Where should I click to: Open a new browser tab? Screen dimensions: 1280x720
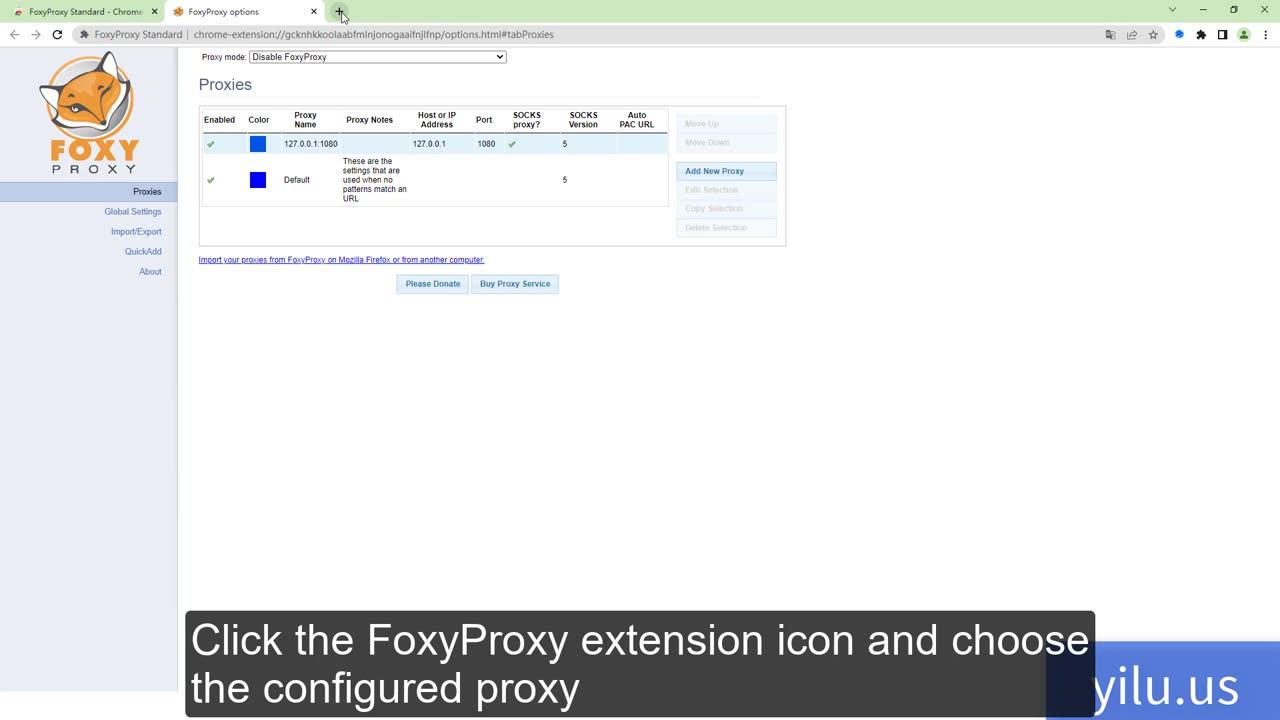click(x=339, y=12)
